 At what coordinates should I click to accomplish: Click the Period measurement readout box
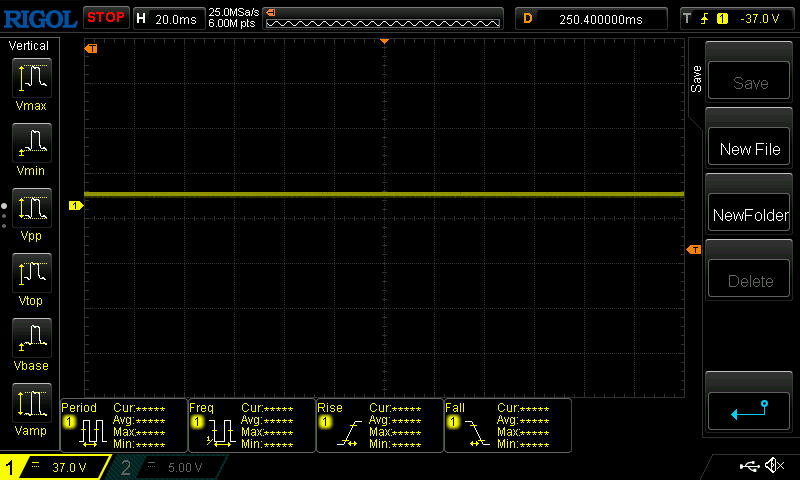pos(124,425)
